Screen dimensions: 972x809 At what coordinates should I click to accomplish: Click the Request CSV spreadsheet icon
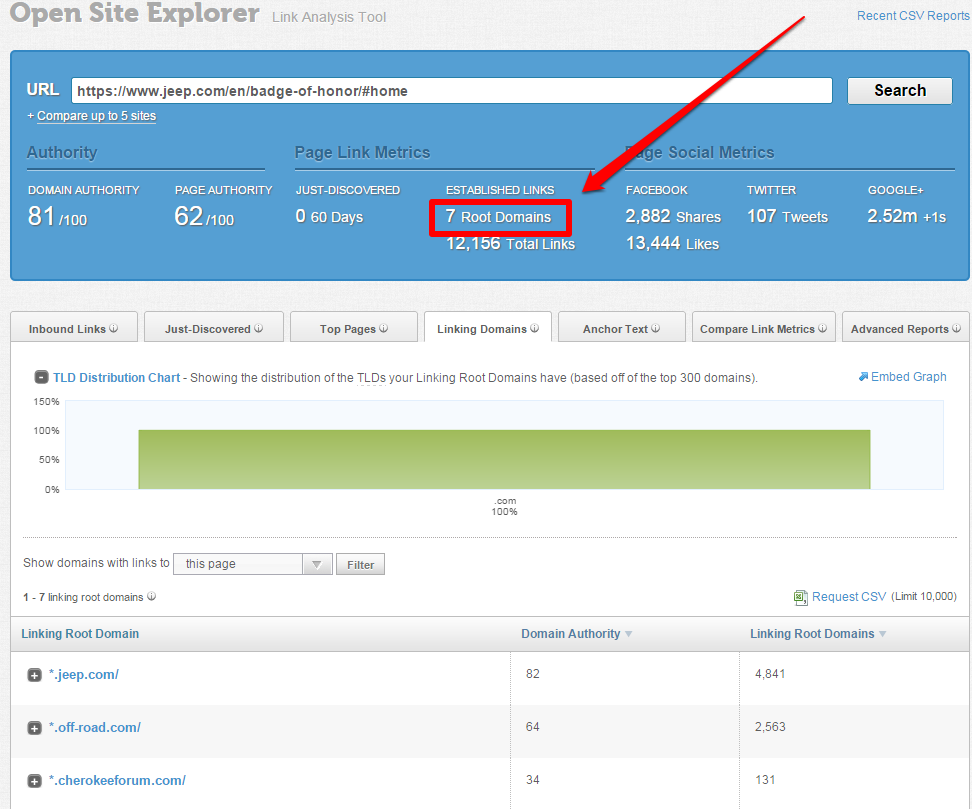click(800, 597)
